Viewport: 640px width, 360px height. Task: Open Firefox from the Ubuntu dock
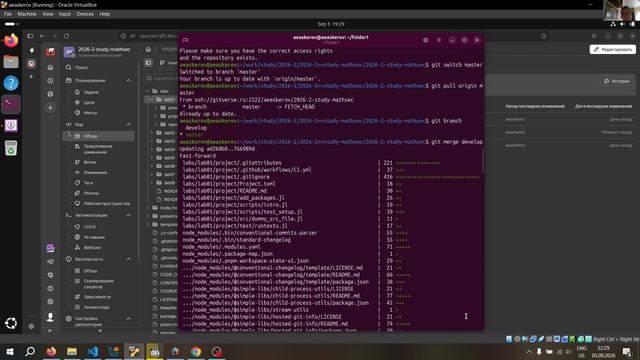point(11,41)
